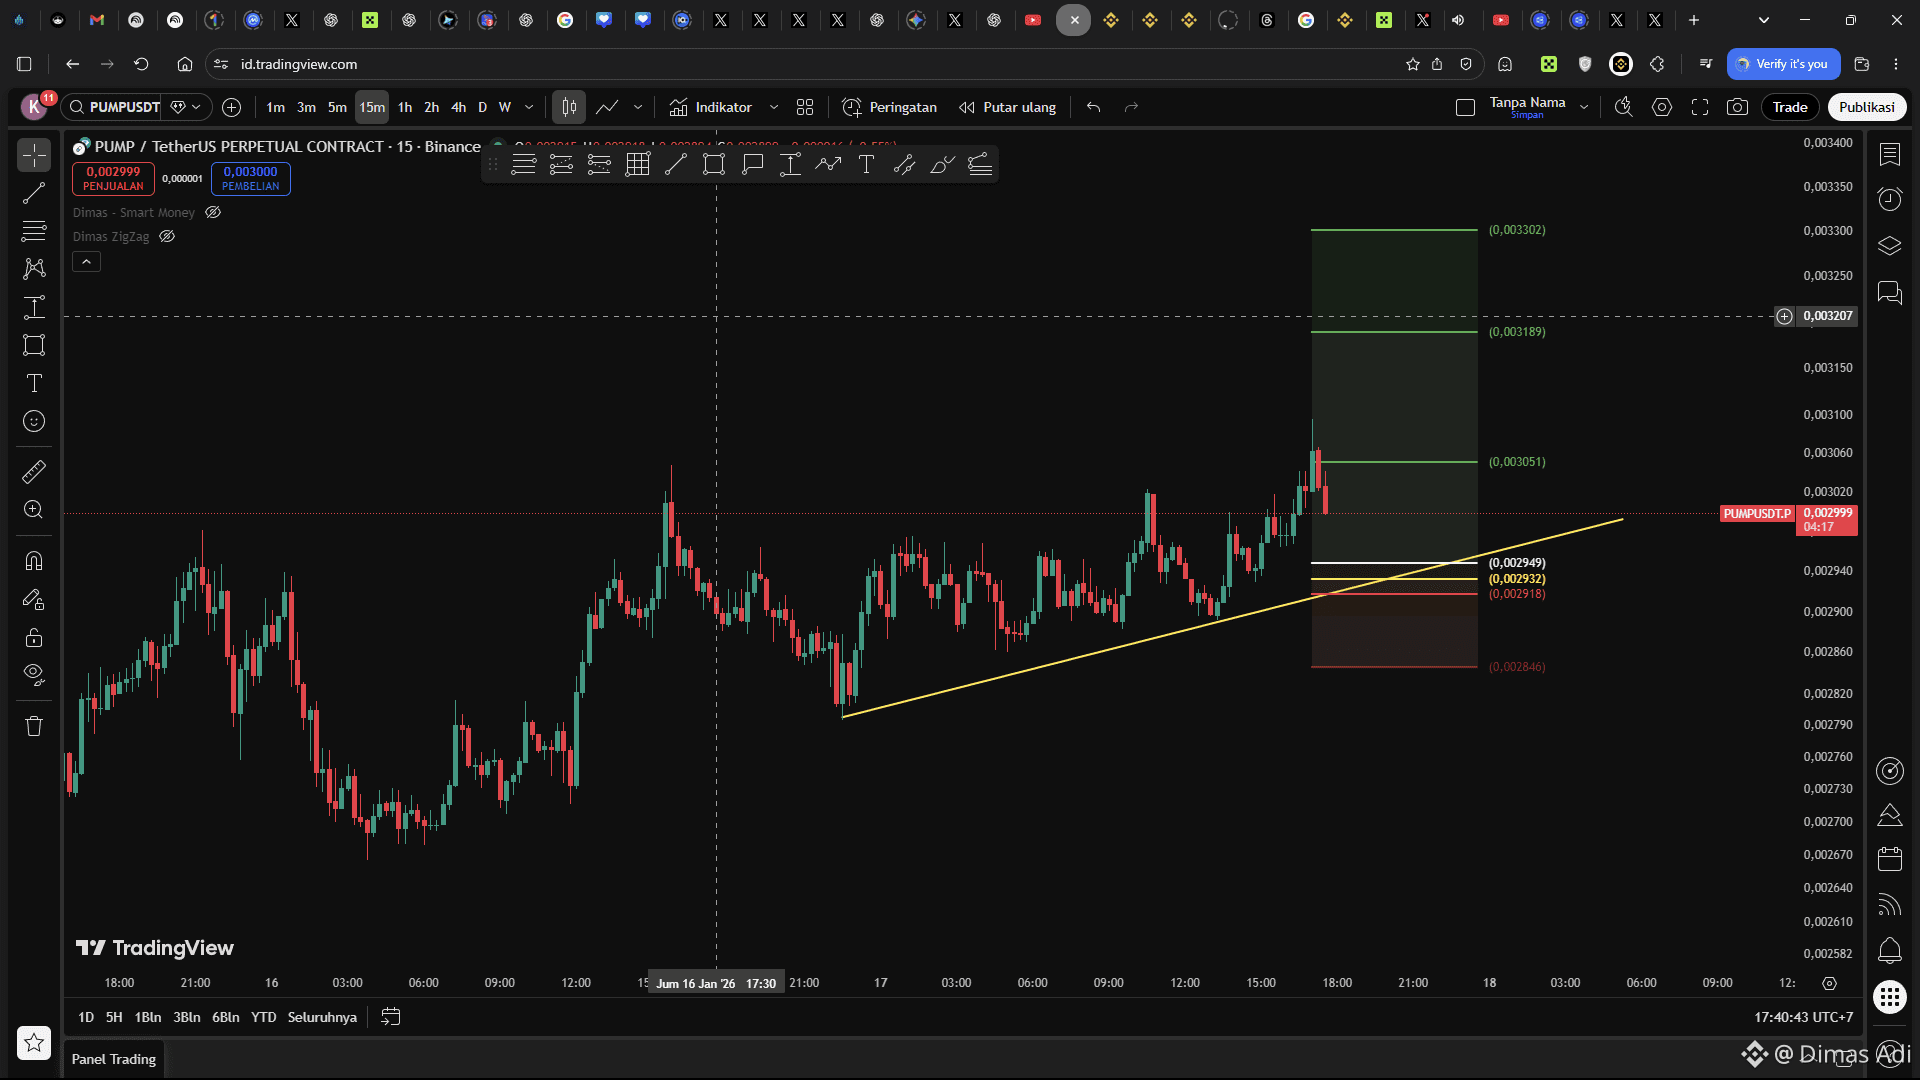Open fullscreen mode icon

[x=1700, y=107]
